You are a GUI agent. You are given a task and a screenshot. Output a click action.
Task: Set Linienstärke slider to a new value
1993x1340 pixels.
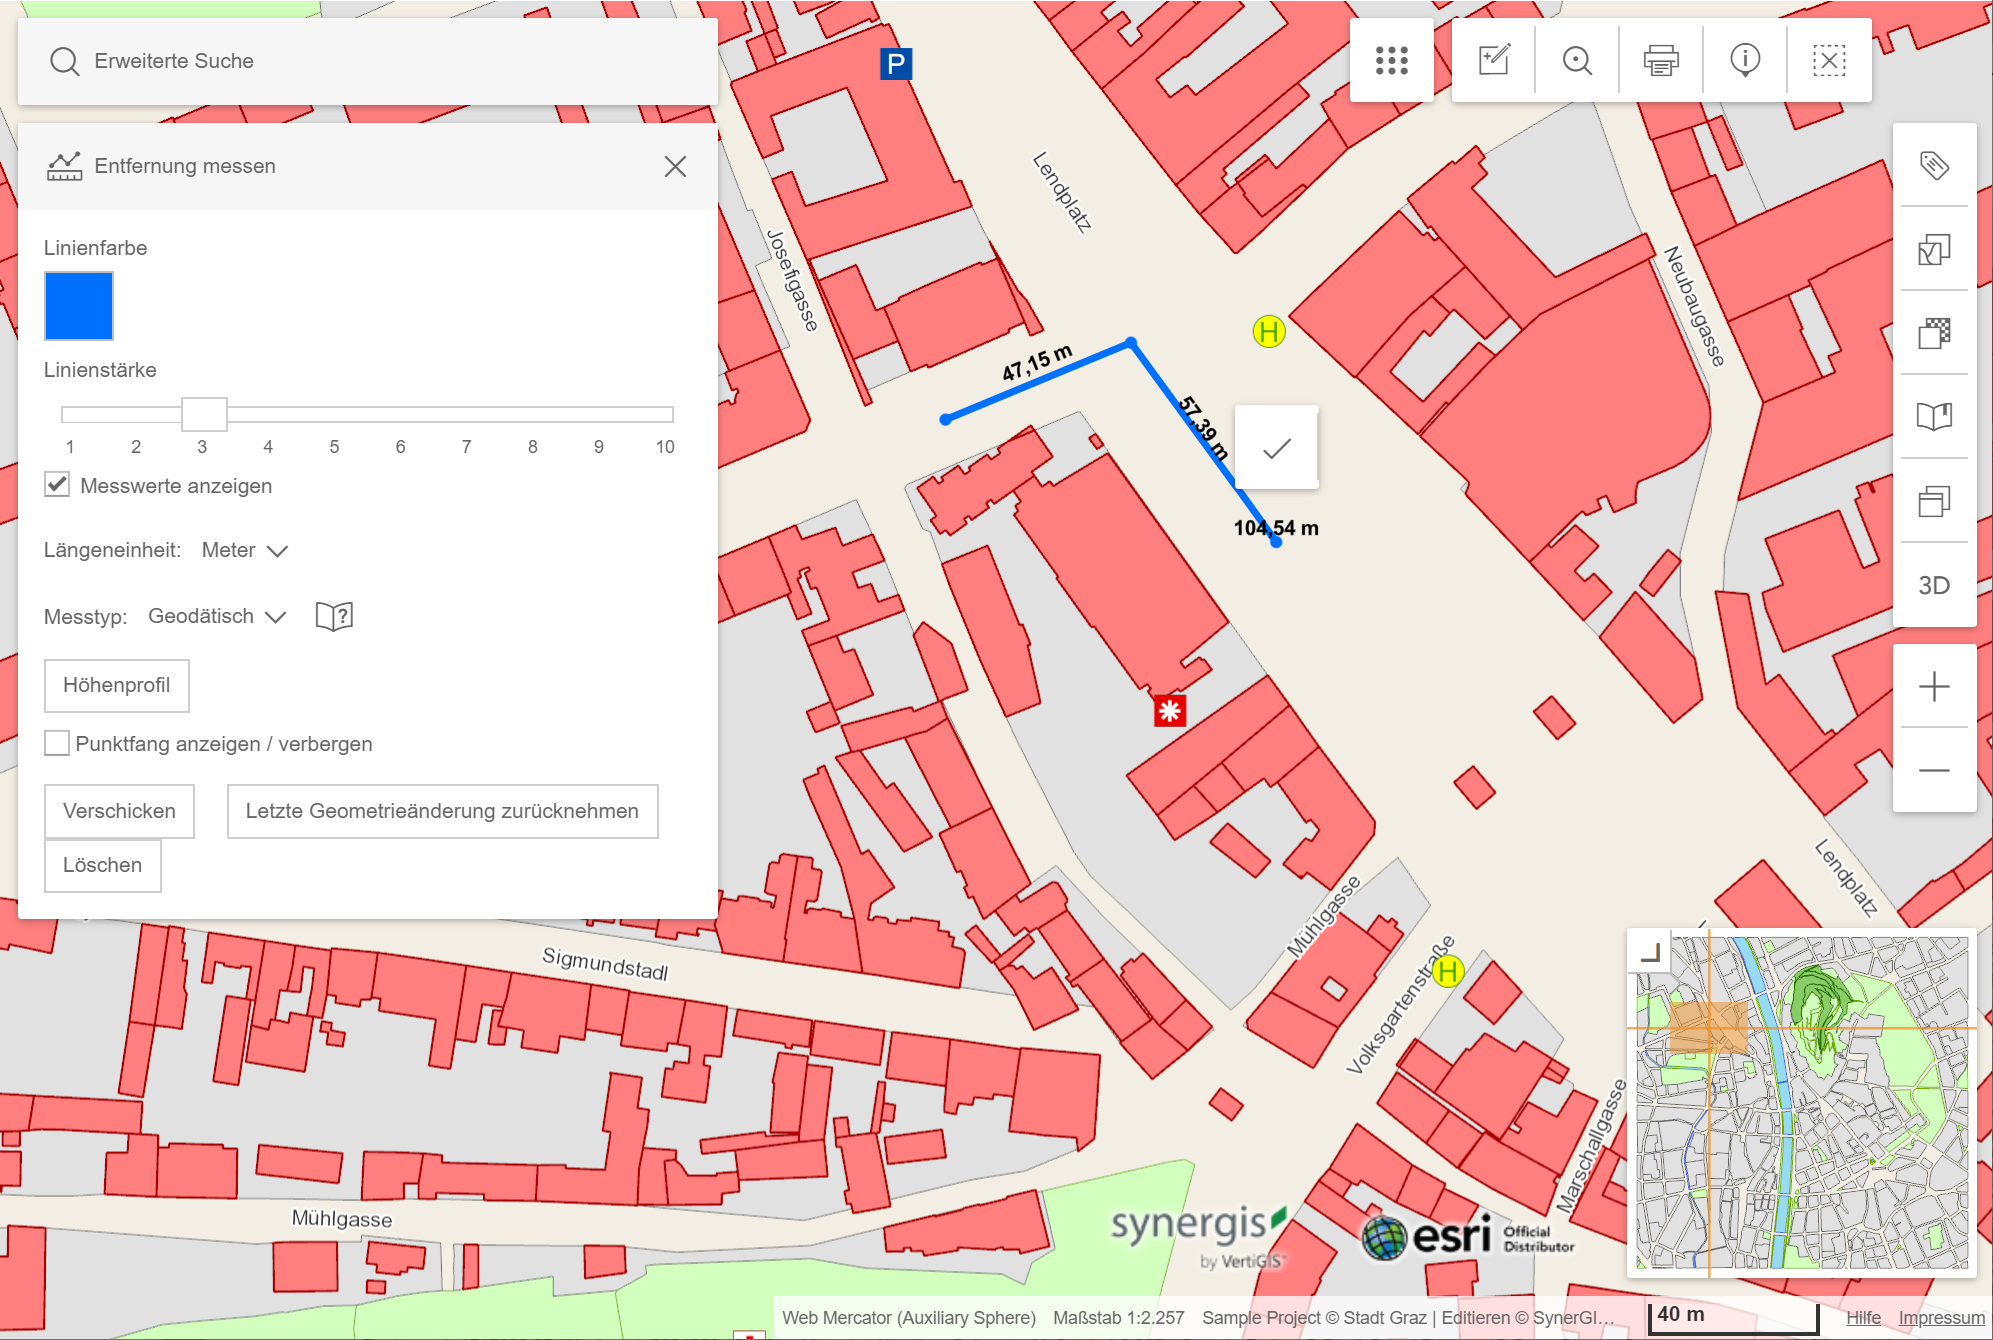(x=400, y=413)
